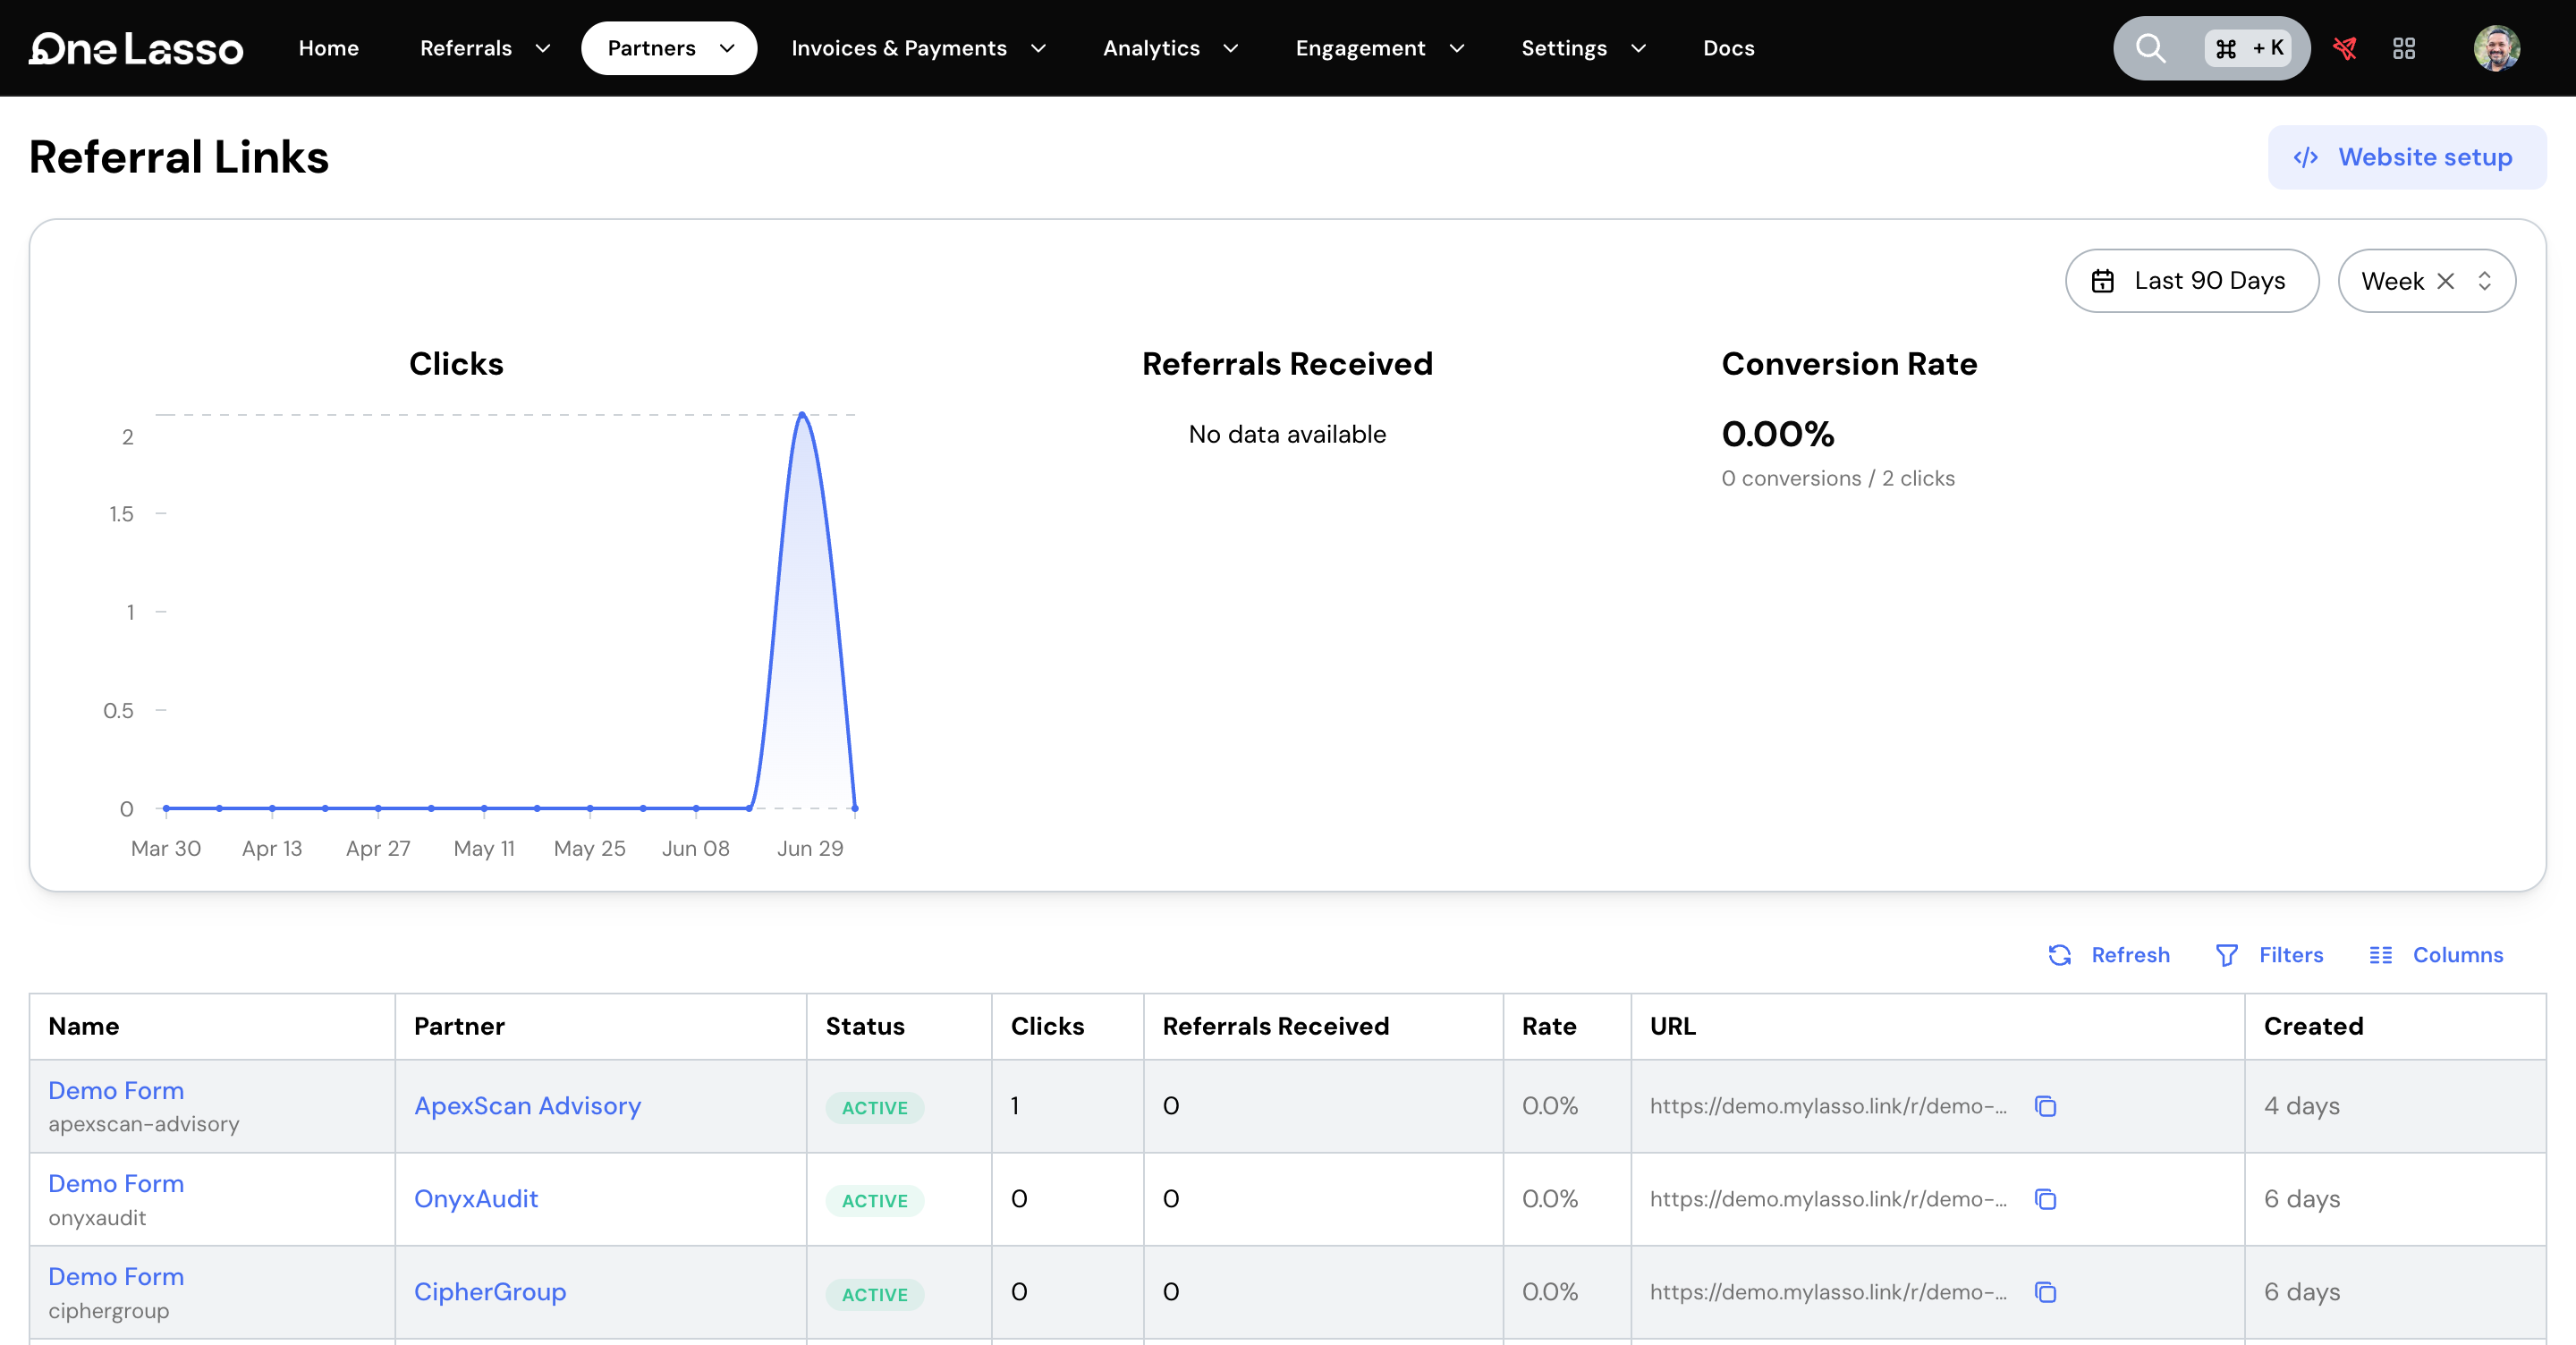Expand the Week interval dropdown
2576x1345 pixels.
pos(2484,281)
